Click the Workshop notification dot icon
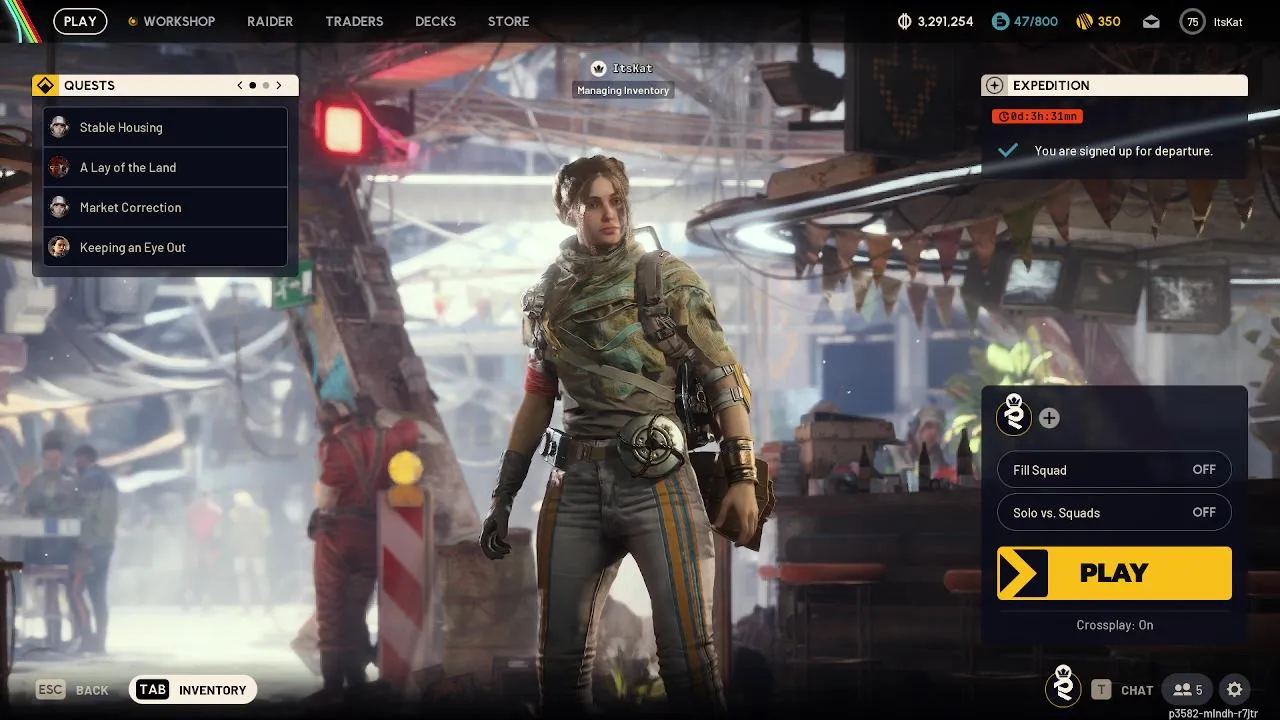This screenshot has width=1280, height=720. (133, 21)
